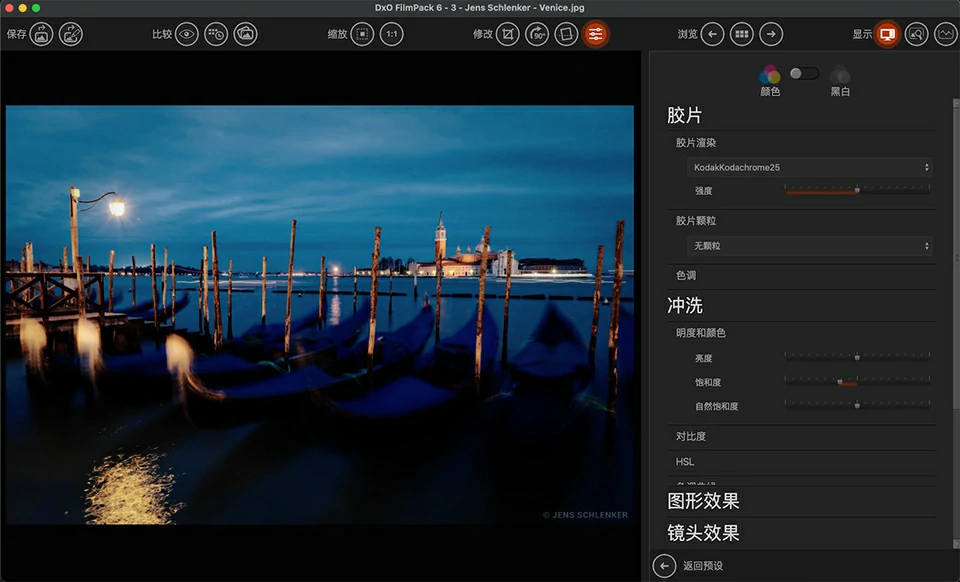Image resolution: width=960 pixels, height=582 pixels.
Task: Go to next image arrow
Action: tap(771, 34)
